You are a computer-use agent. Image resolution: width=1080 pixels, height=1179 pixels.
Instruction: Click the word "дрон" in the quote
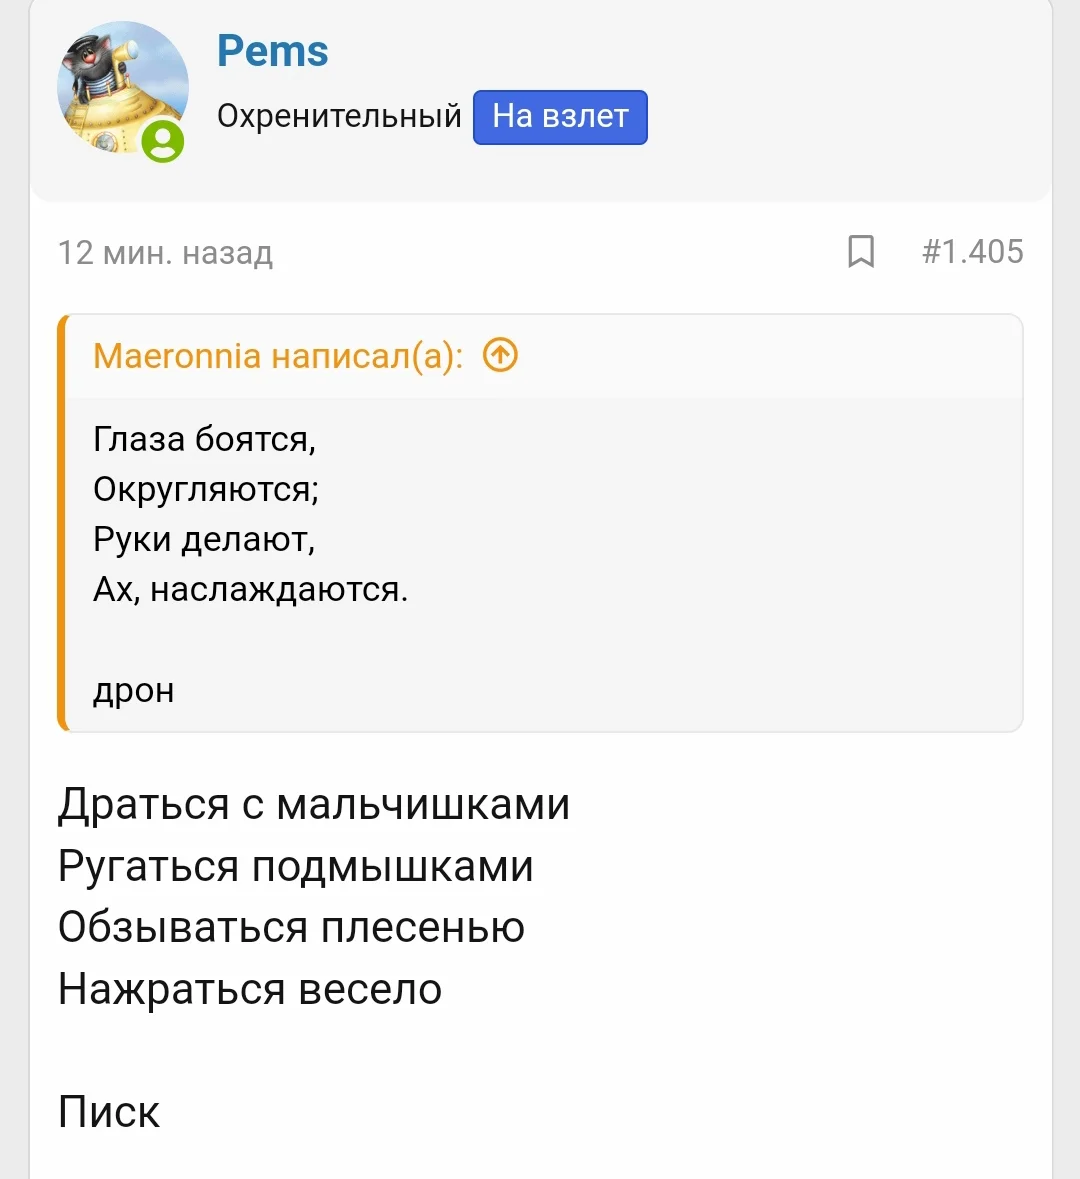(134, 690)
